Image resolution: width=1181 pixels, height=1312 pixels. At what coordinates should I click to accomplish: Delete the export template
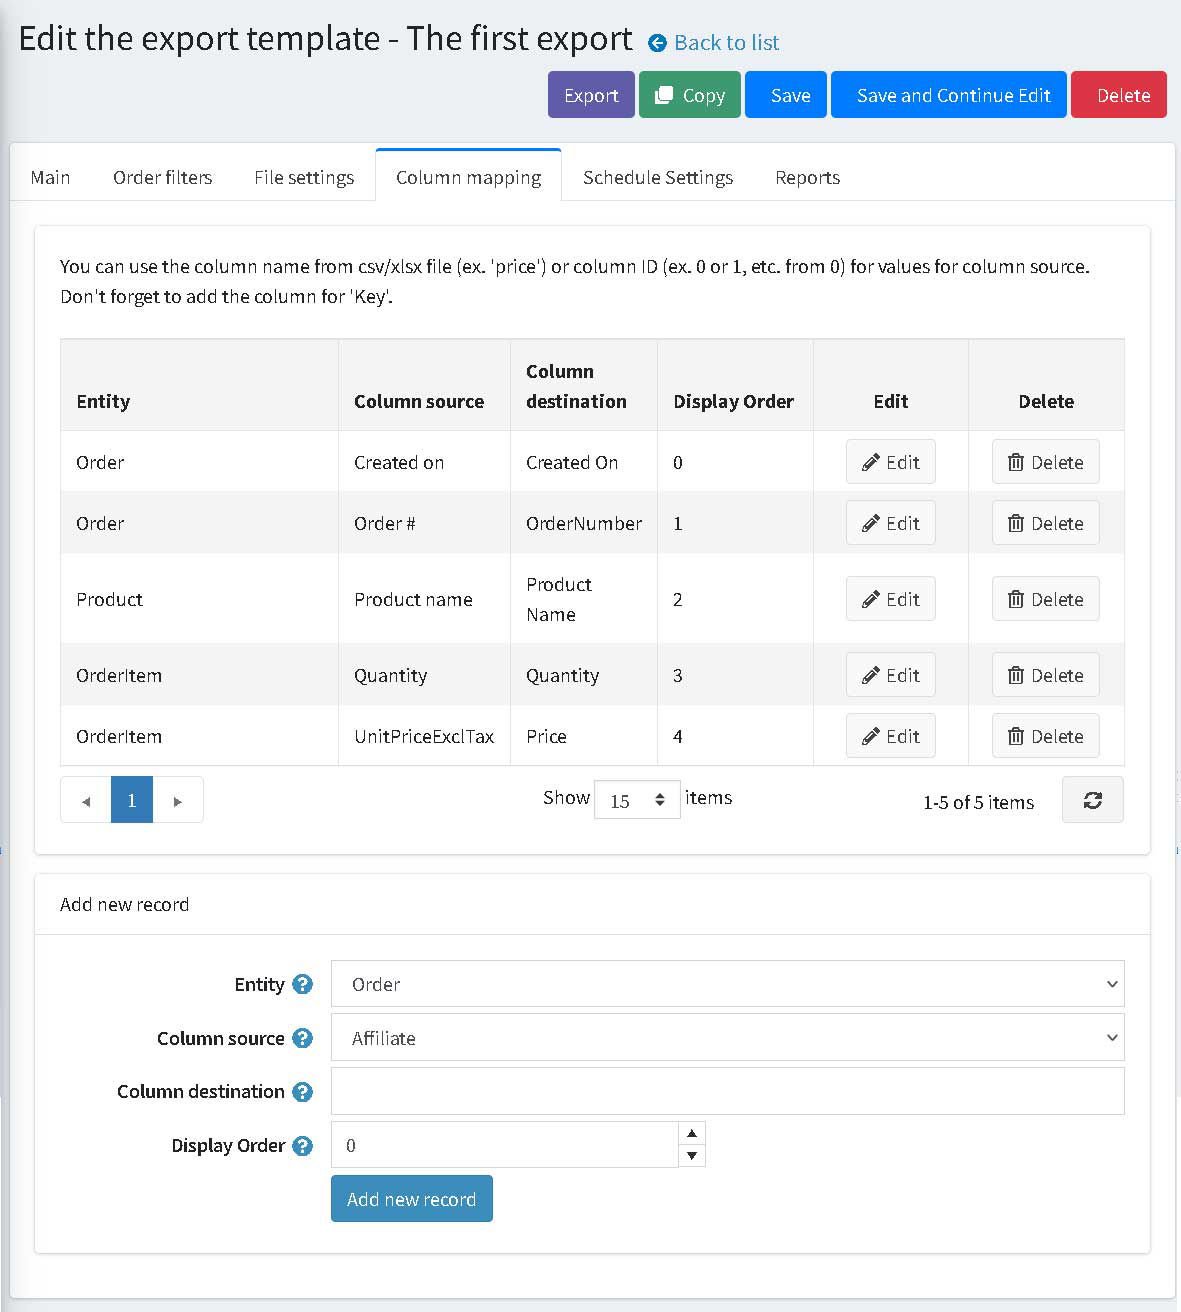point(1119,95)
